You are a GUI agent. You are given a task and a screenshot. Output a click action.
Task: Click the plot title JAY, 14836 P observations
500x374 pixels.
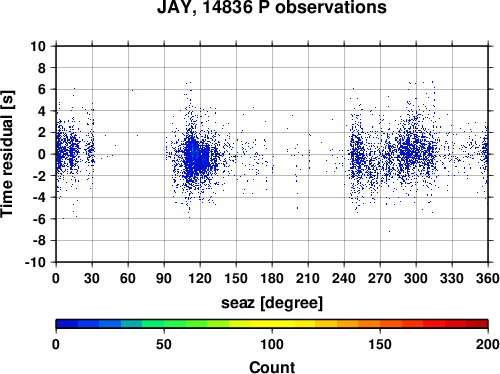coord(272,7)
